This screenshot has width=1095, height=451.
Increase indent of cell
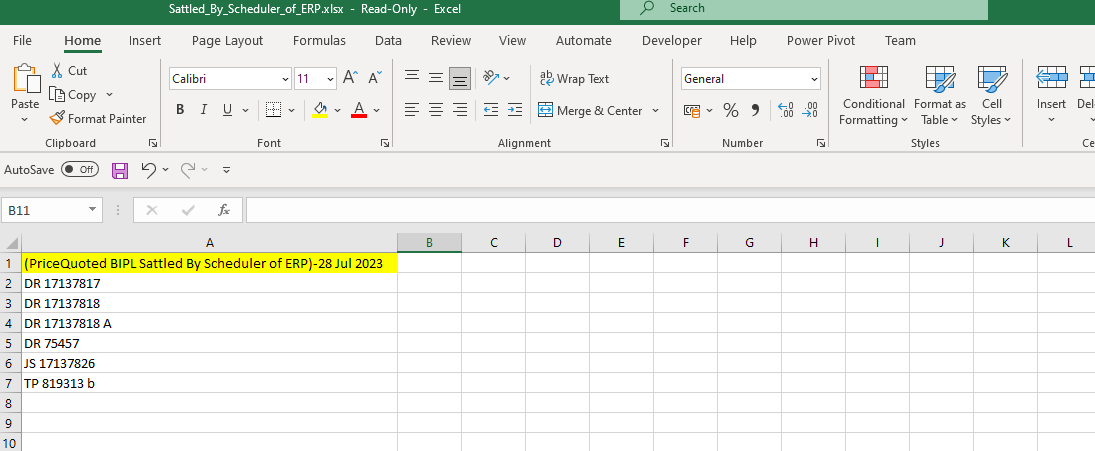(515, 110)
